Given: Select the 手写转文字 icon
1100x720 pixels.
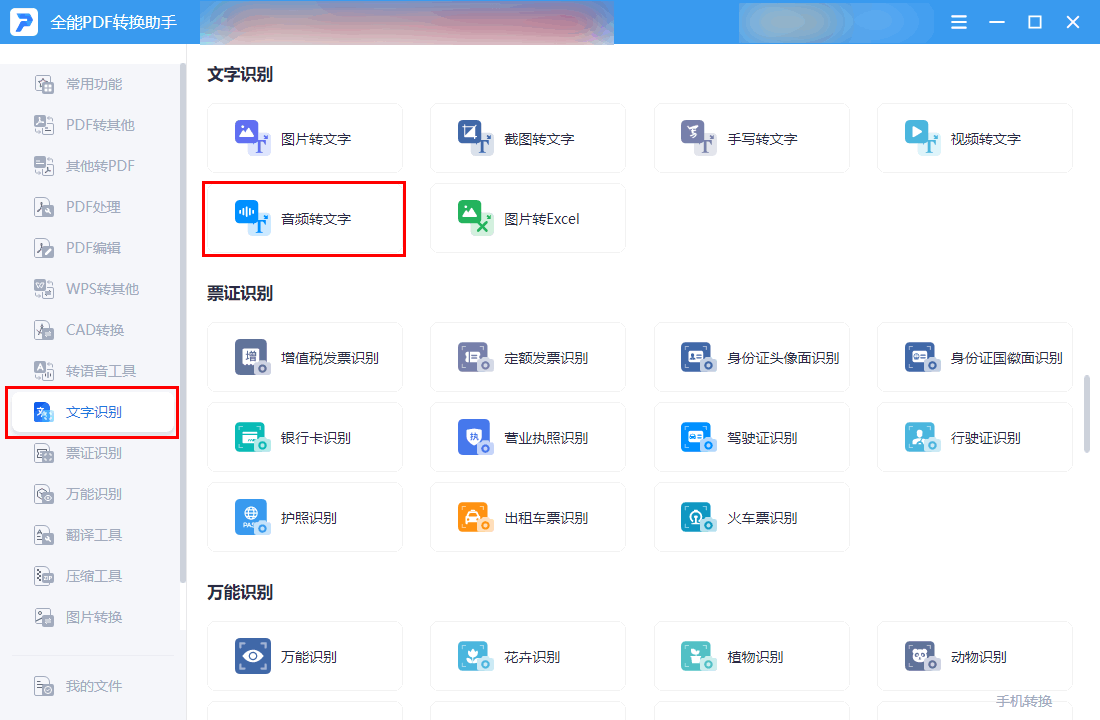Looking at the screenshot, I should pos(699,138).
